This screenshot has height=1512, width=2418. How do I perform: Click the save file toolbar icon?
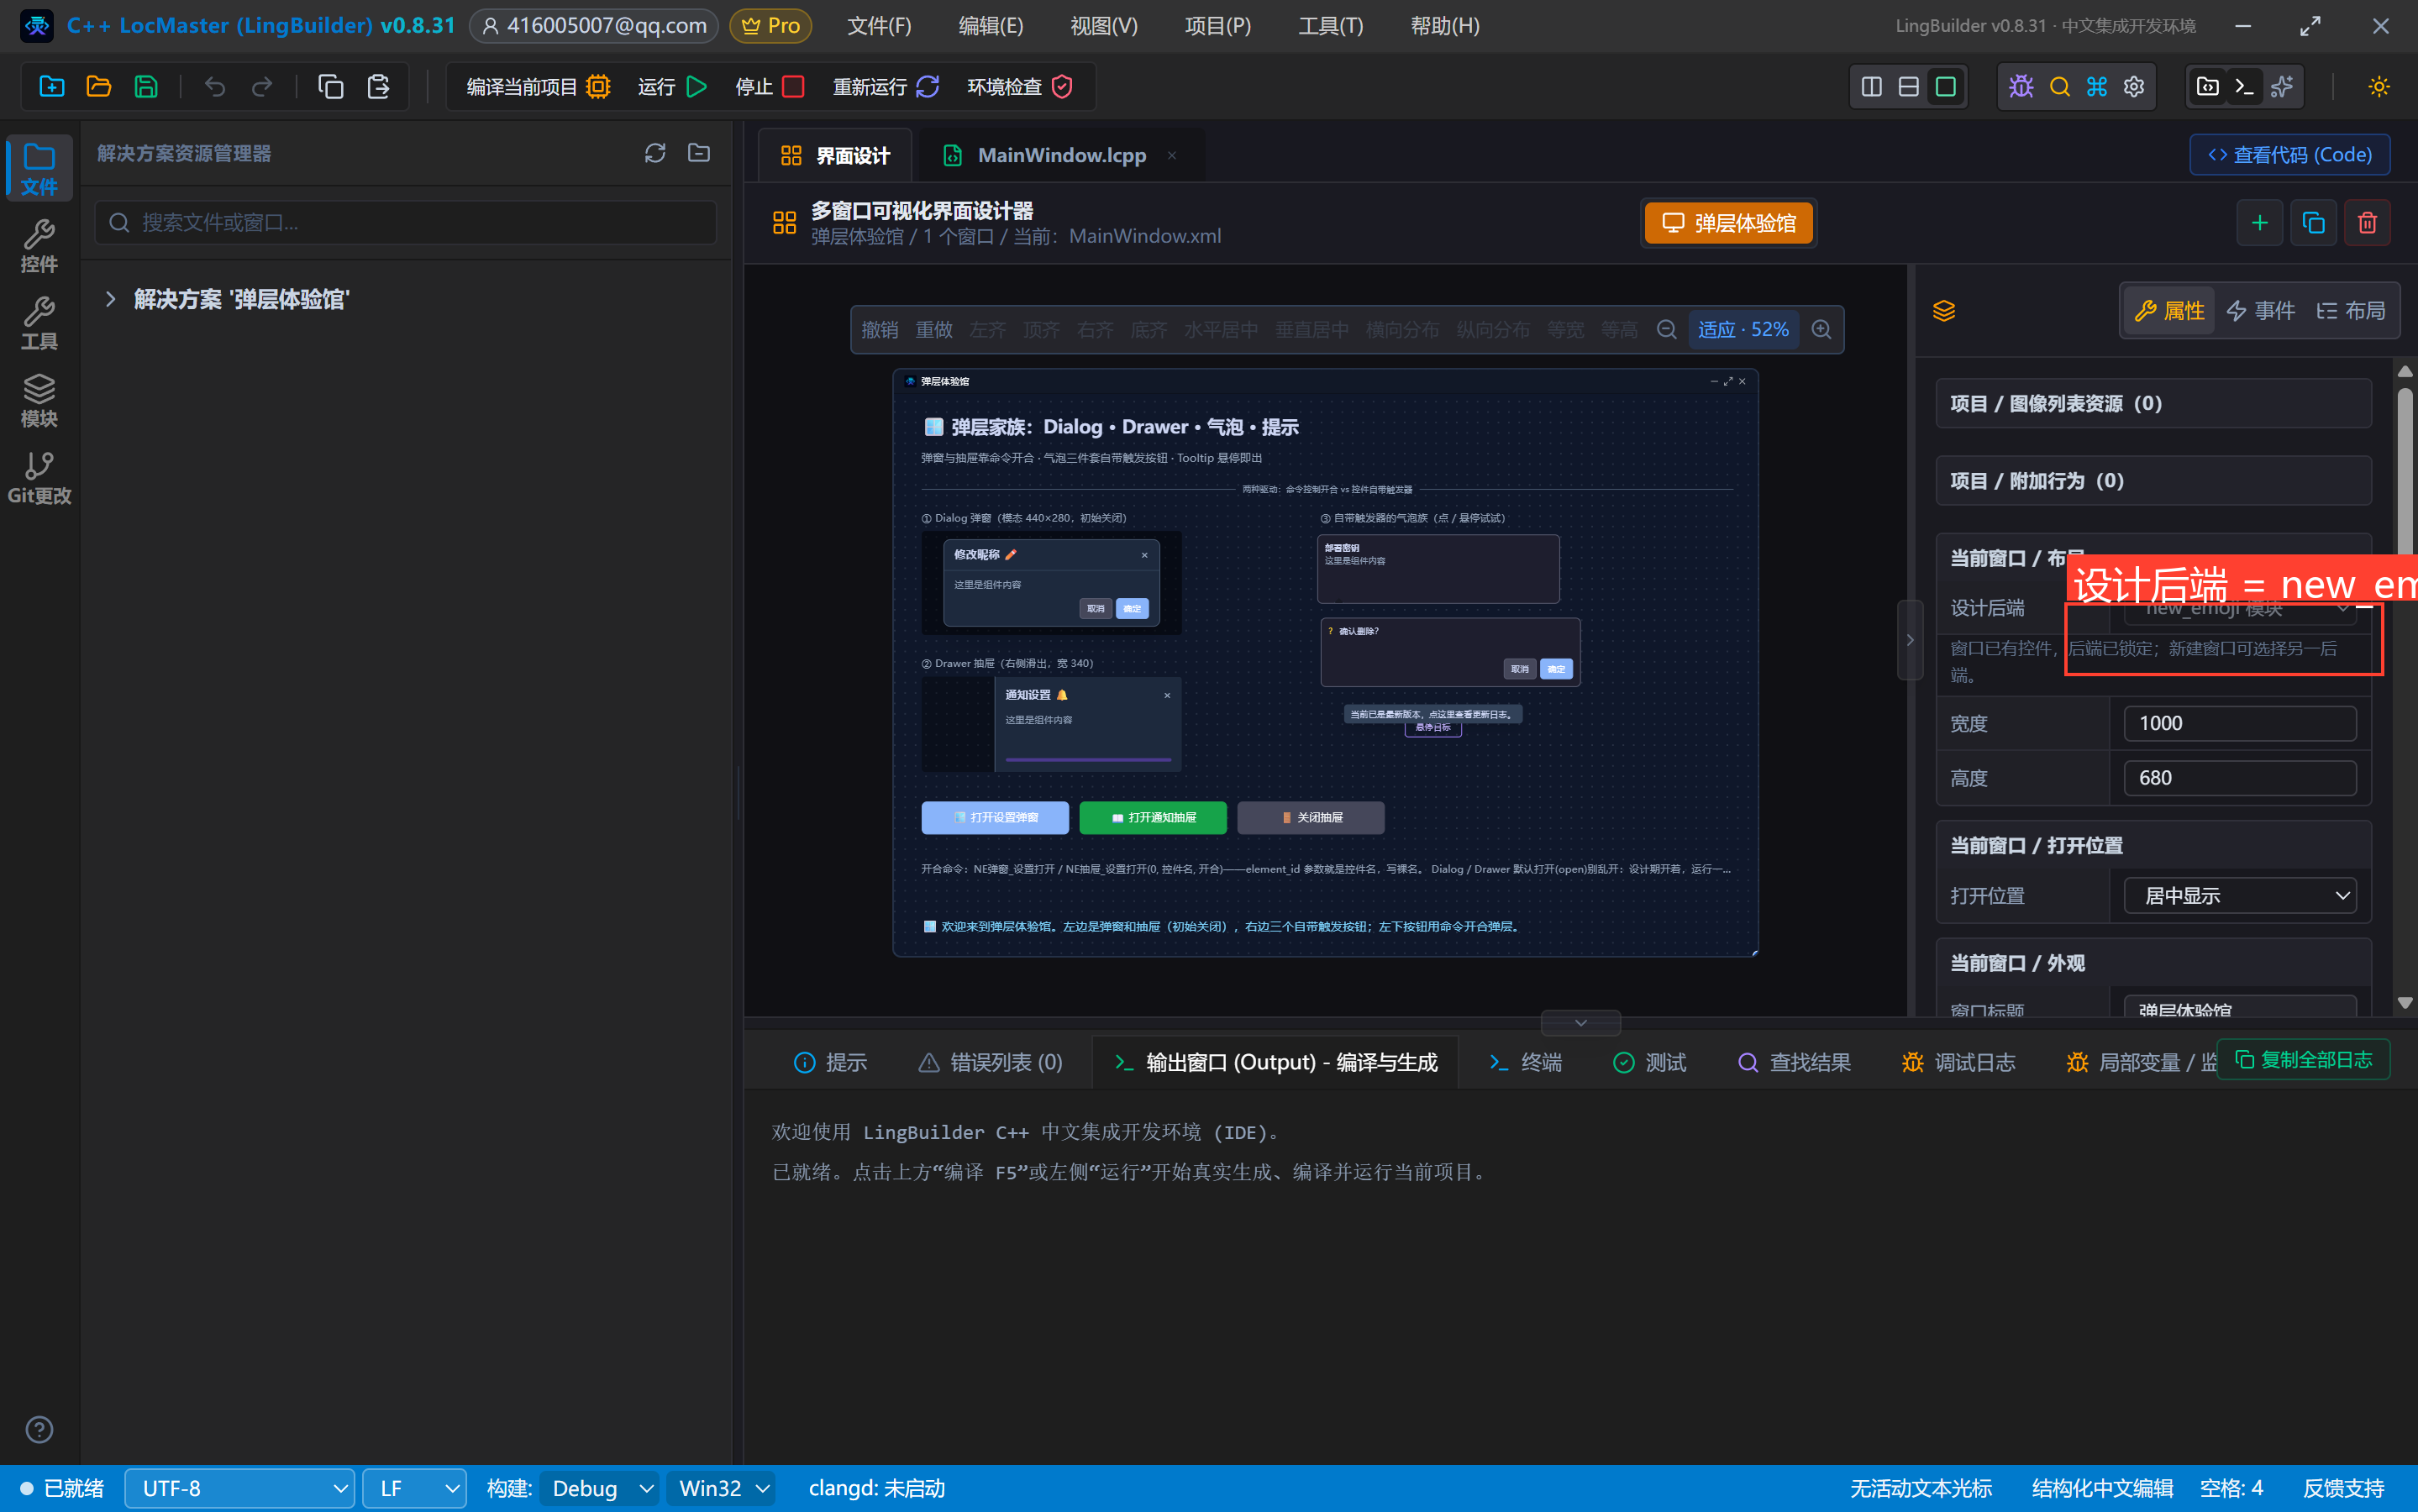point(146,87)
